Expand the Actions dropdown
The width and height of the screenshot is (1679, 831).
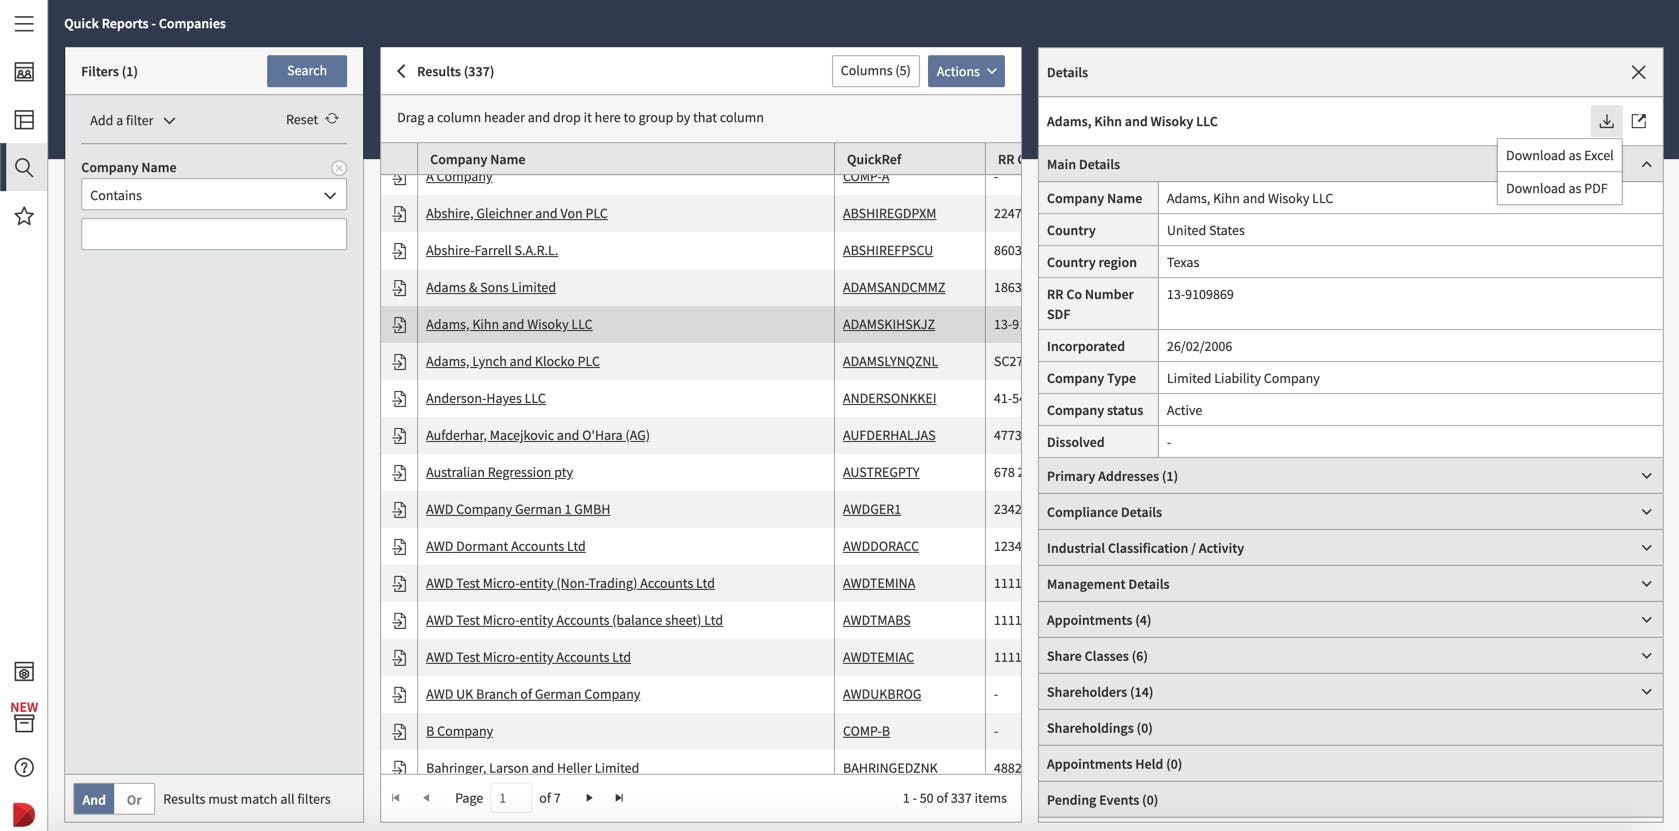pyautogui.click(x=966, y=71)
